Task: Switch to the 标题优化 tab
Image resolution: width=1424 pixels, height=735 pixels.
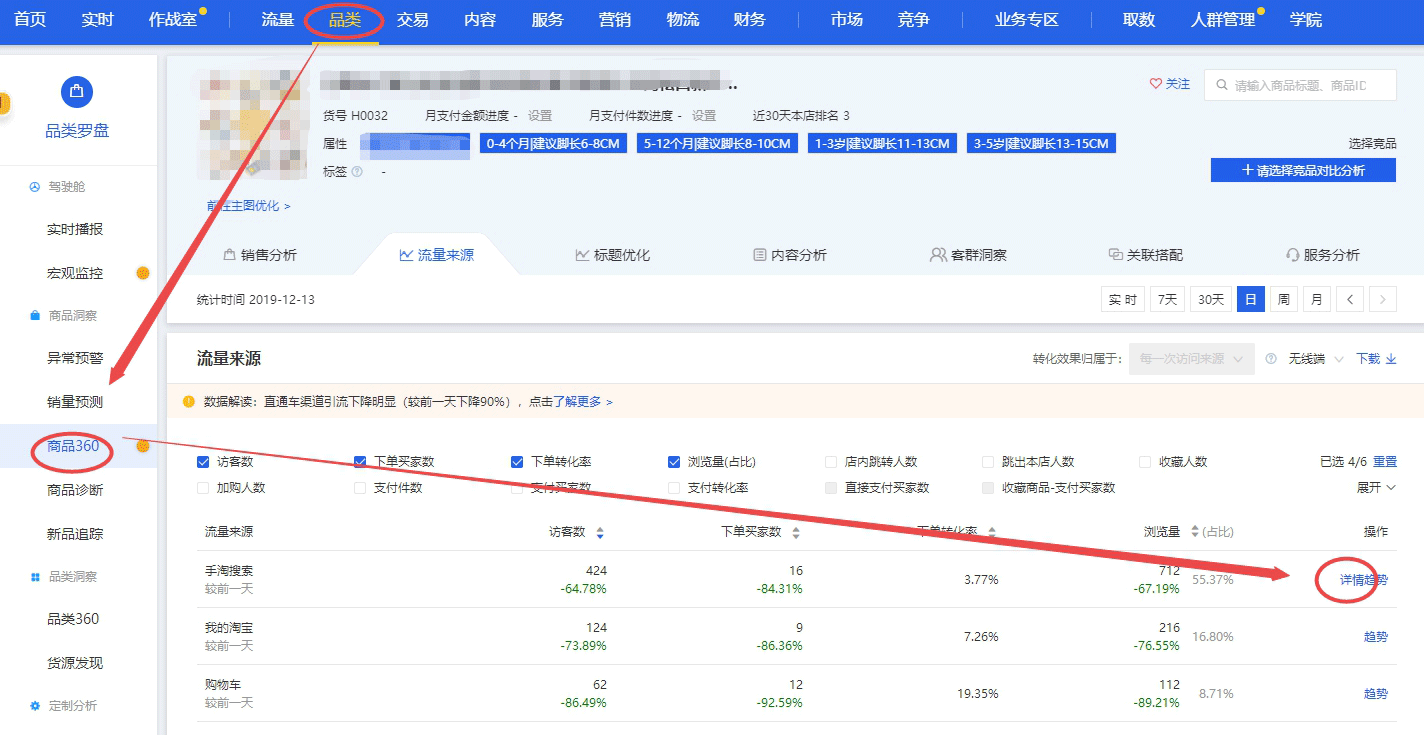Action: pos(612,255)
